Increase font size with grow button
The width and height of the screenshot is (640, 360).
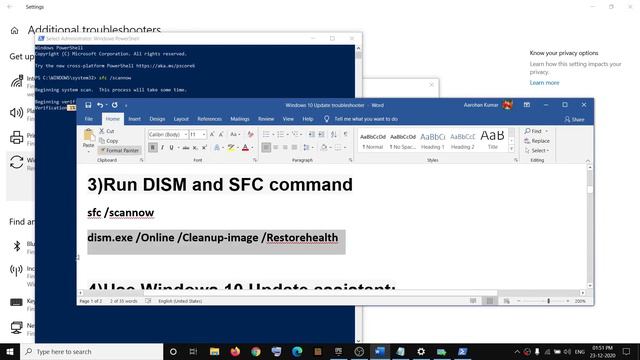(x=212, y=134)
